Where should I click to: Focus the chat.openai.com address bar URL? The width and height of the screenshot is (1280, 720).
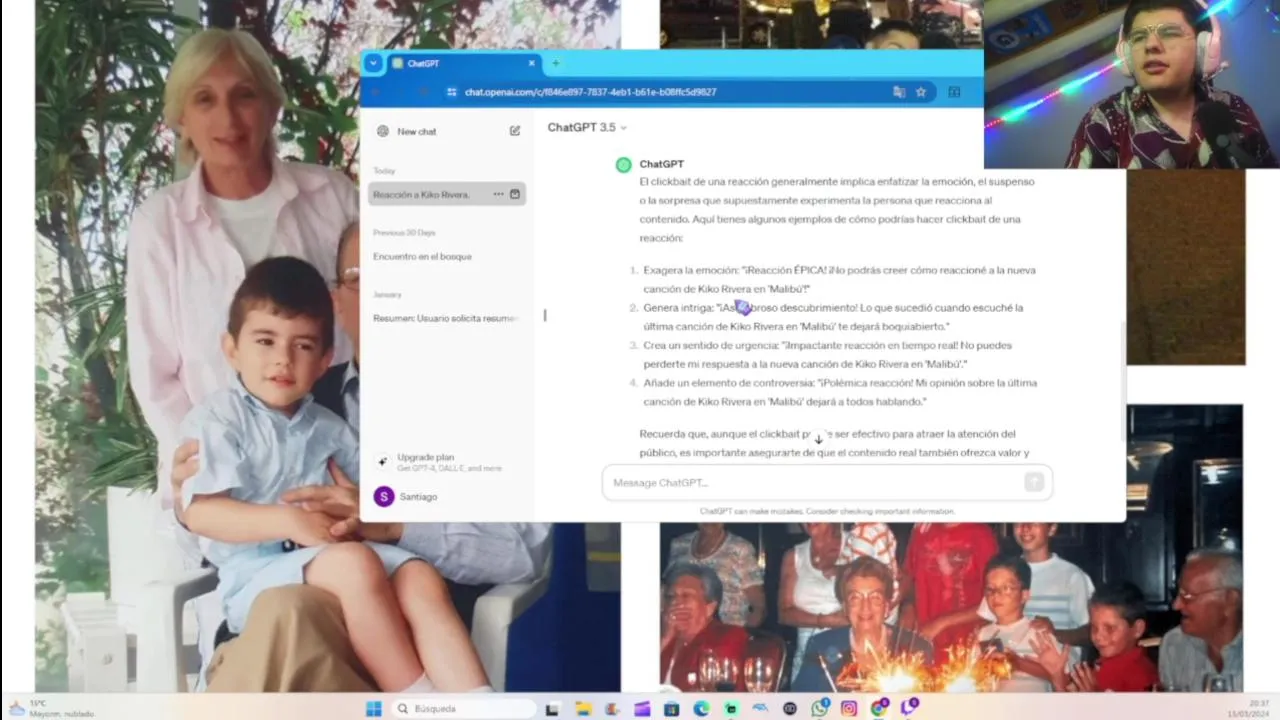590,92
